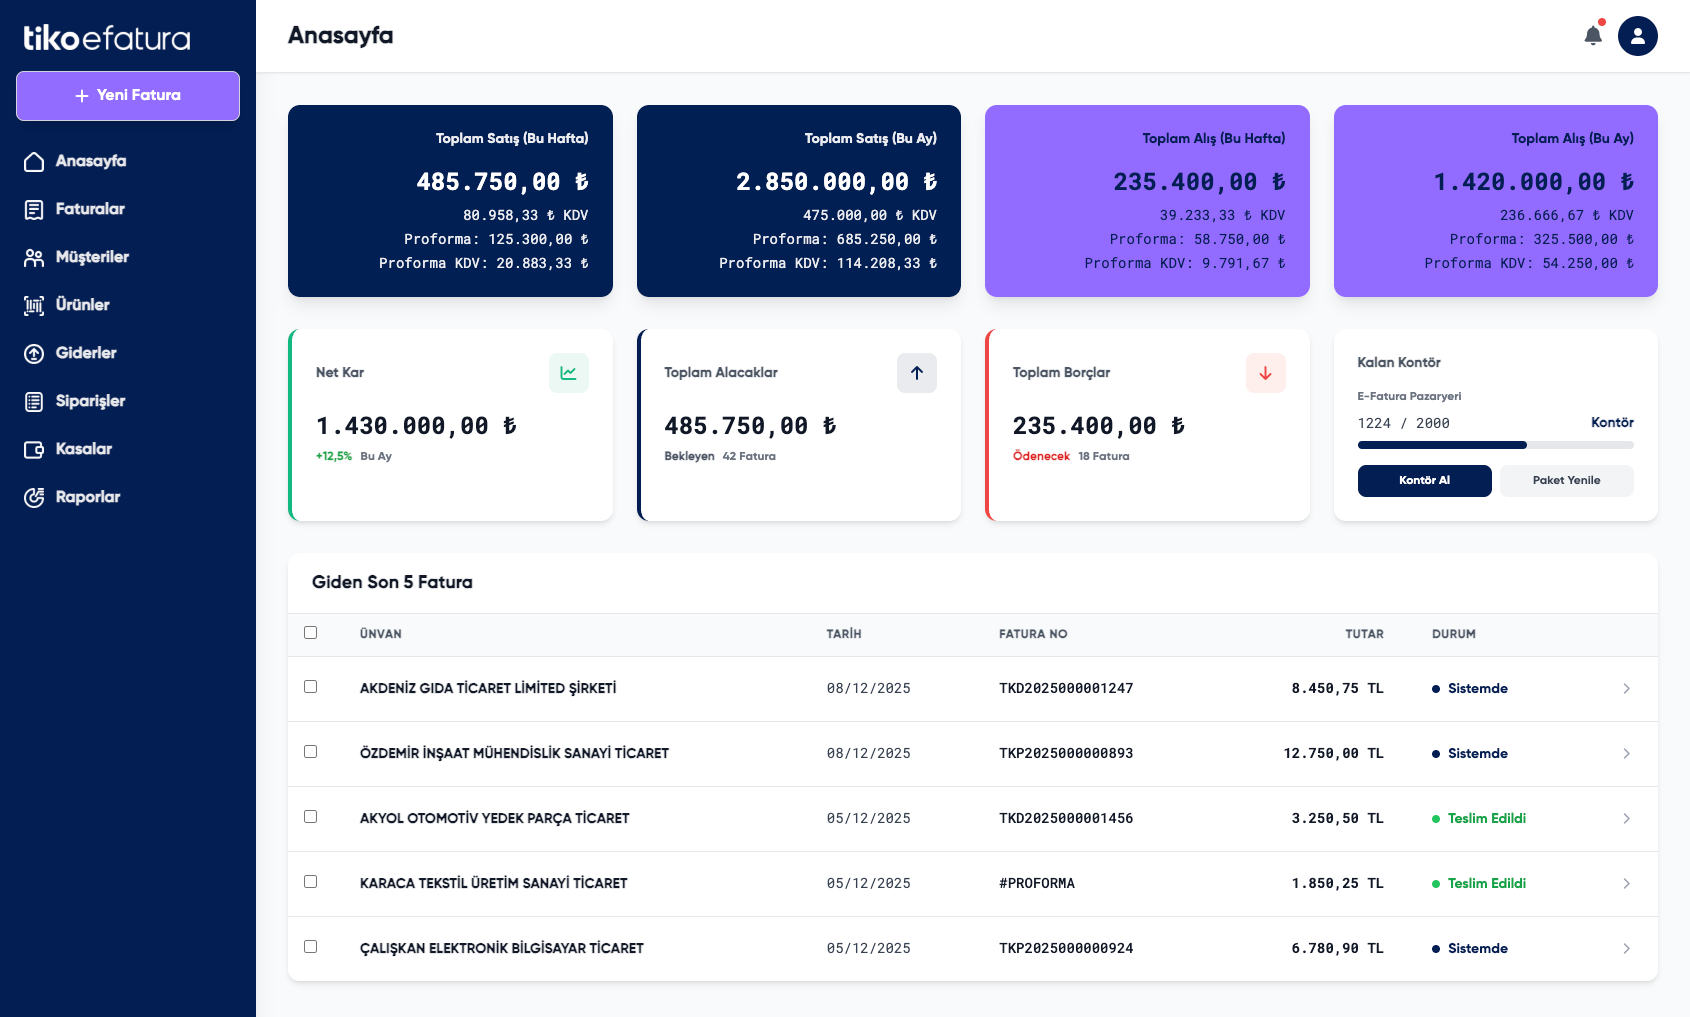This screenshot has width=1690, height=1017.
Task: Click the Toplam Borçlar down arrow icon
Action: pos(1265,373)
